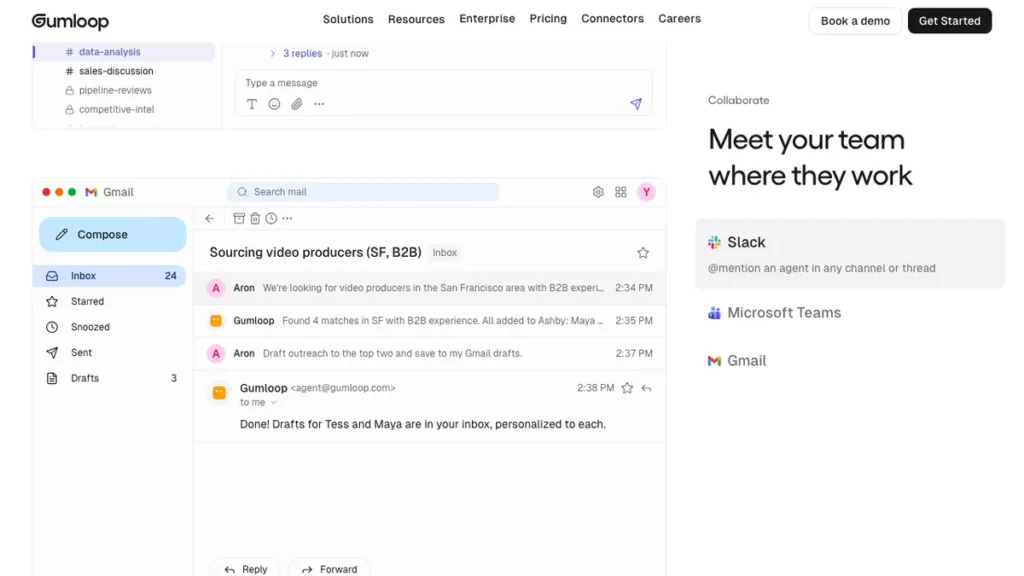Click the agent@gumloop.com address
The width and height of the screenshot is (1024, 576).
pos(343,388)
